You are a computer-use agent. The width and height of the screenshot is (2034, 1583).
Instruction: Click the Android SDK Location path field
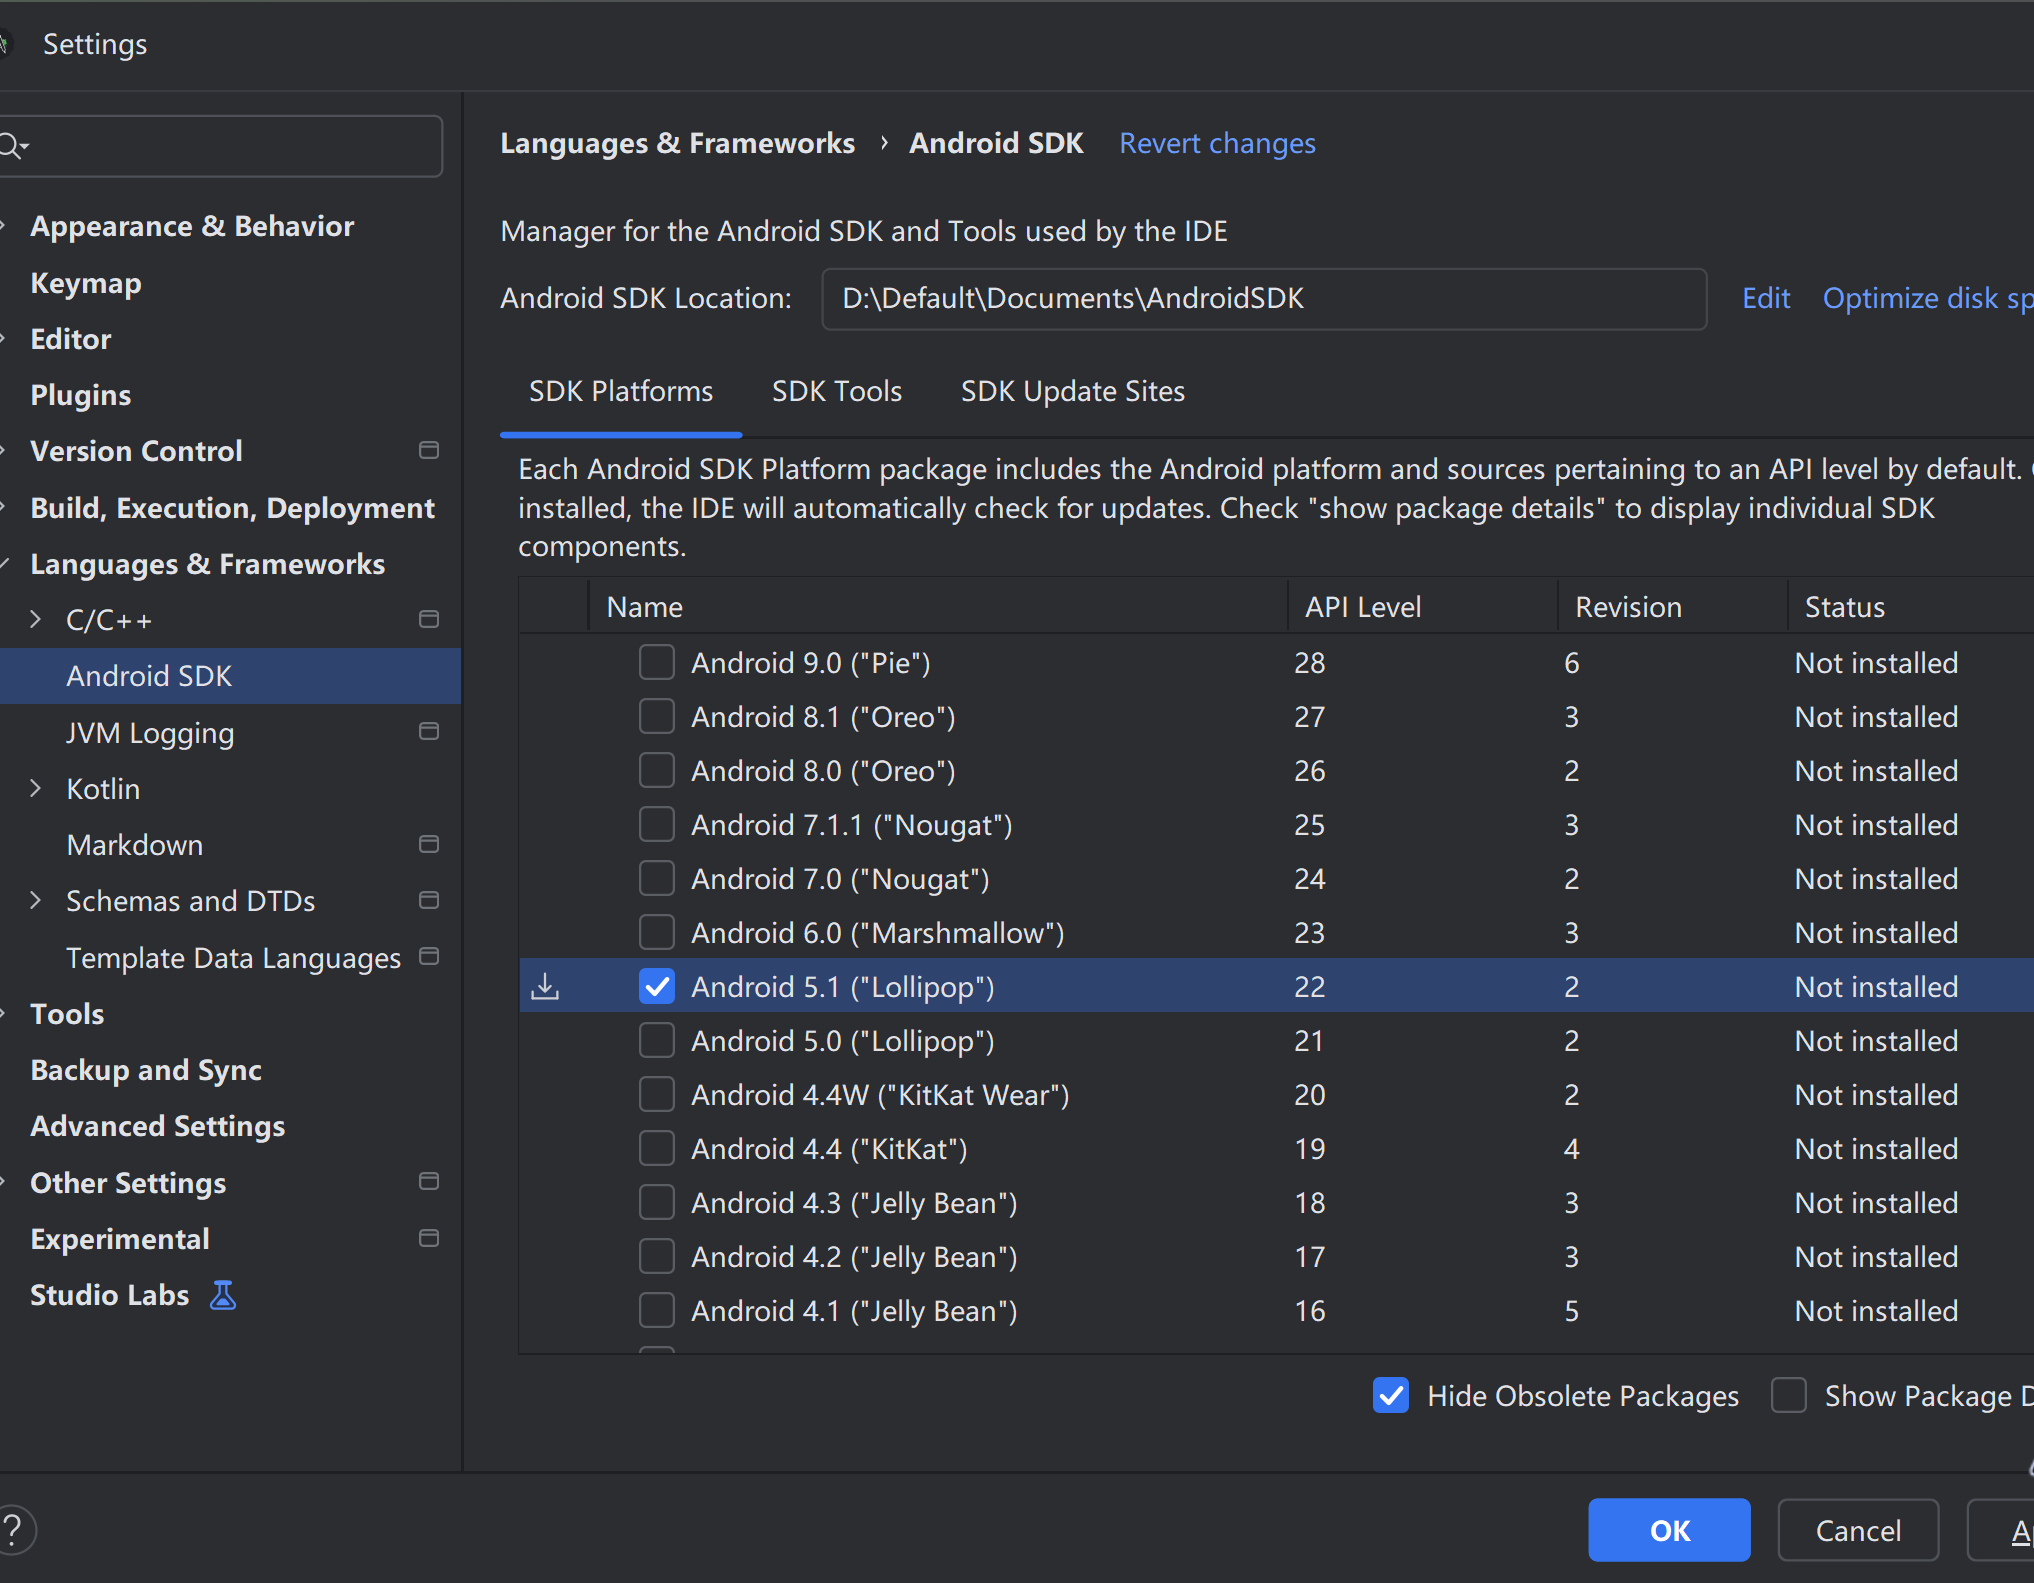pos(1264,298)
